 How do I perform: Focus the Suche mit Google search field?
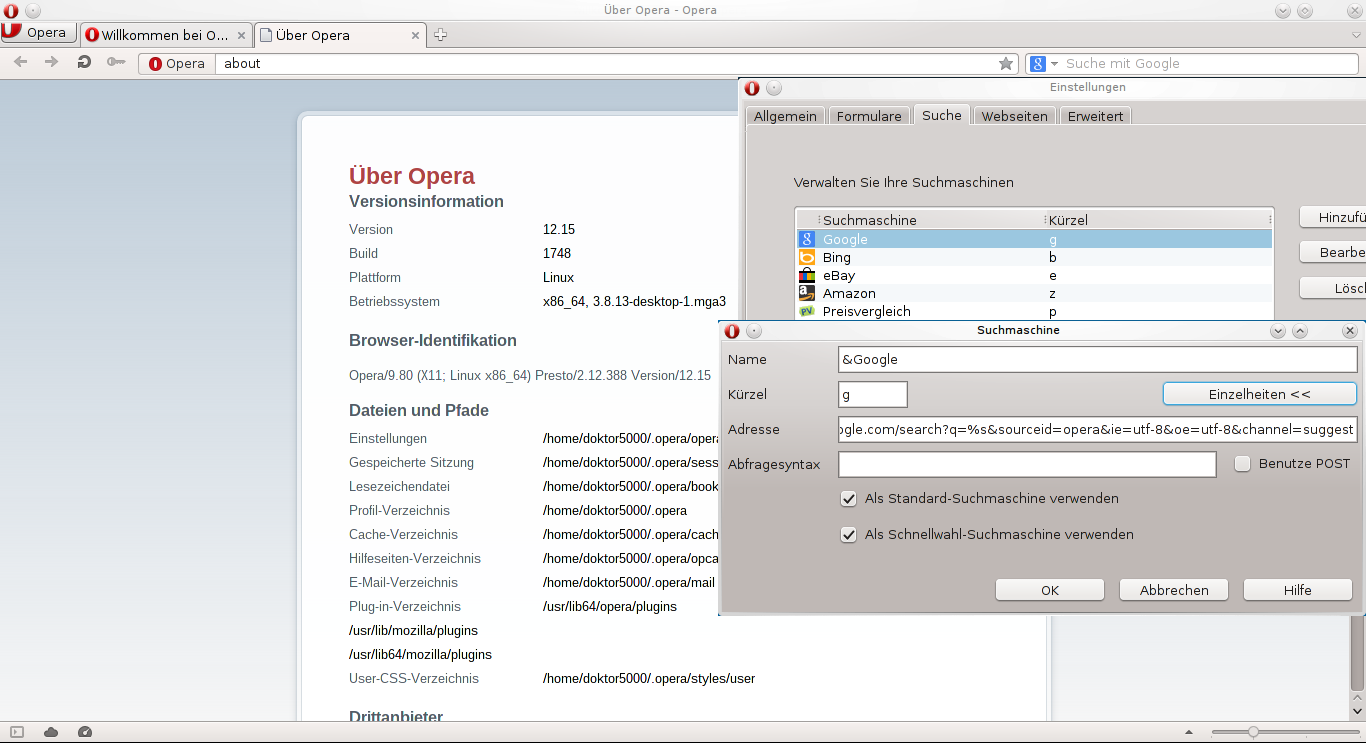point(1209,63)
